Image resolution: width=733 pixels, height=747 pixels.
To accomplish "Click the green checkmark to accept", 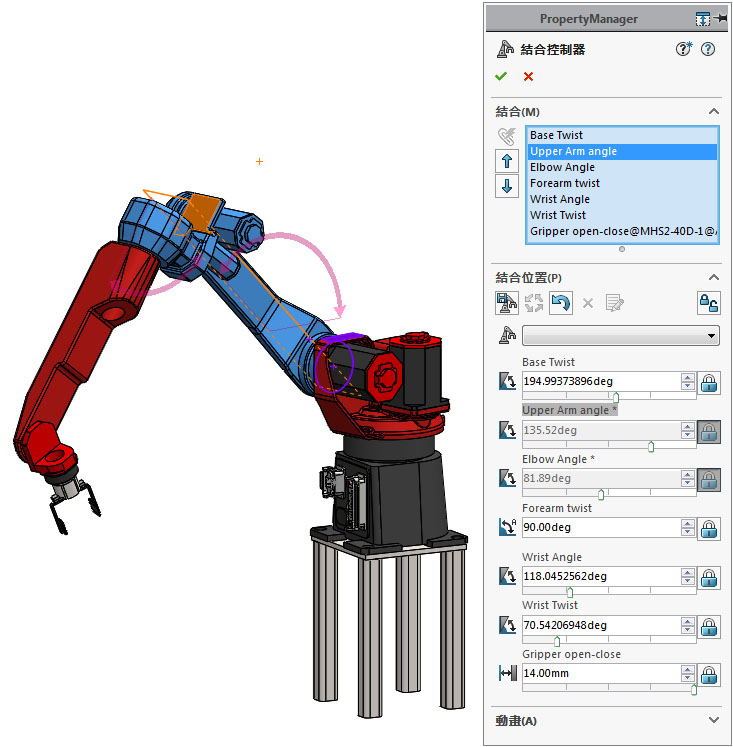I will 501,77.
